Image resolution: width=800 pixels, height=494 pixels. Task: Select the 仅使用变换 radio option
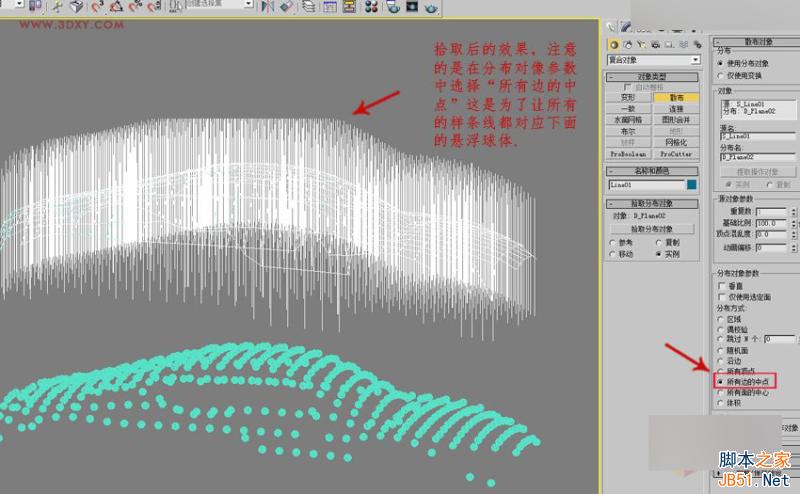[720, 76]
